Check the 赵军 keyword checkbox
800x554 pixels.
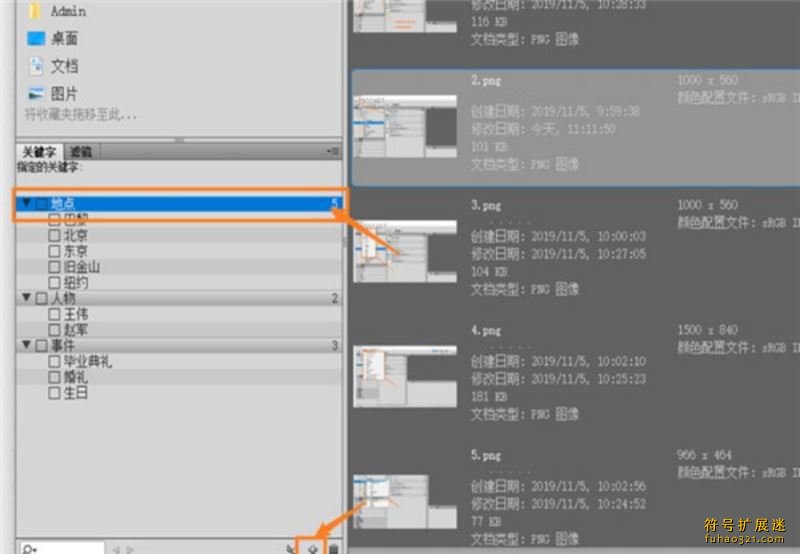coord(54,330)
